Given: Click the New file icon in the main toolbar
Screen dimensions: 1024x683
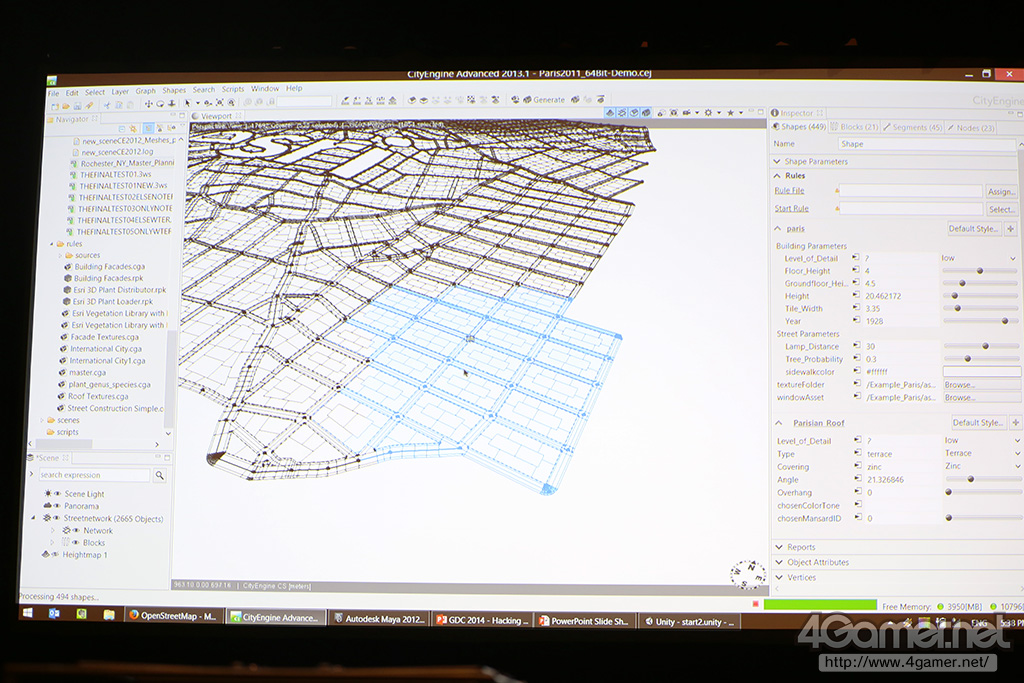Looking at the screenshot, I should tap(55, 106).
